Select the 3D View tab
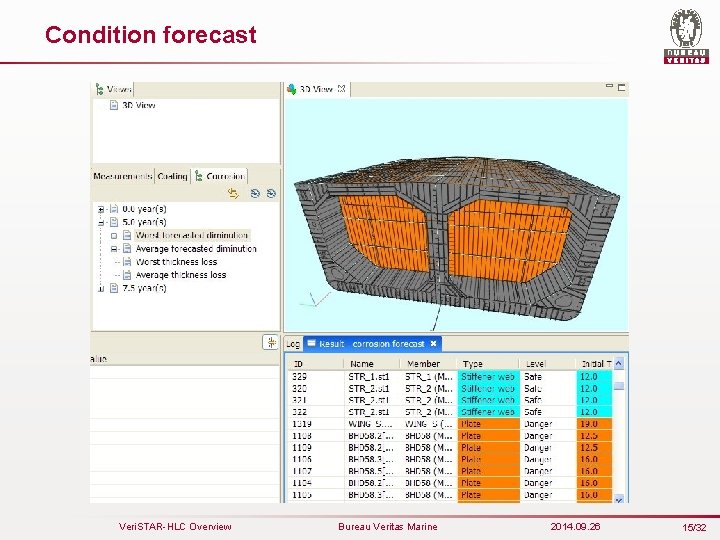 pyautogui.click(x=316, y=89)
